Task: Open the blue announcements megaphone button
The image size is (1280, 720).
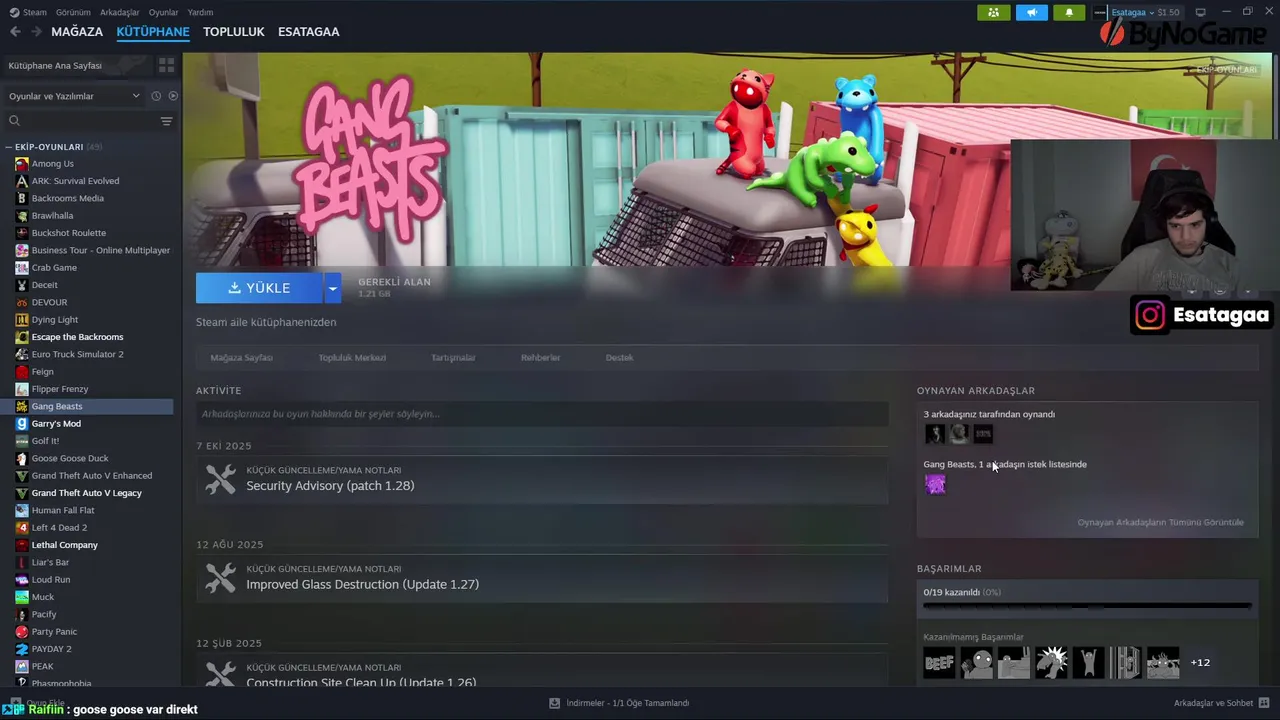Action: pos(1031,12)
